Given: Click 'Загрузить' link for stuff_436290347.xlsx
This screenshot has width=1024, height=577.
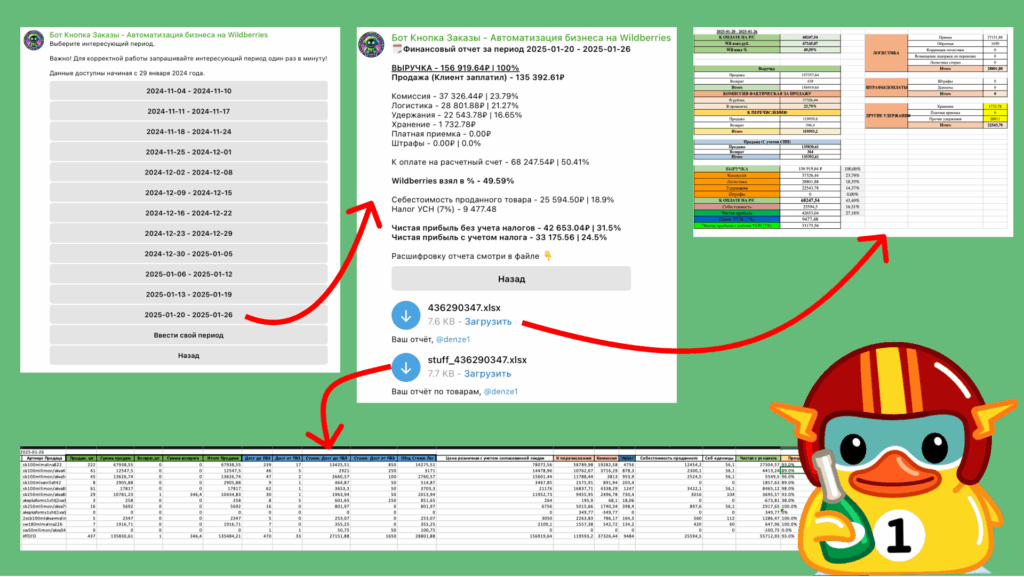Looking at the screenshot, I should coord(488,374).
